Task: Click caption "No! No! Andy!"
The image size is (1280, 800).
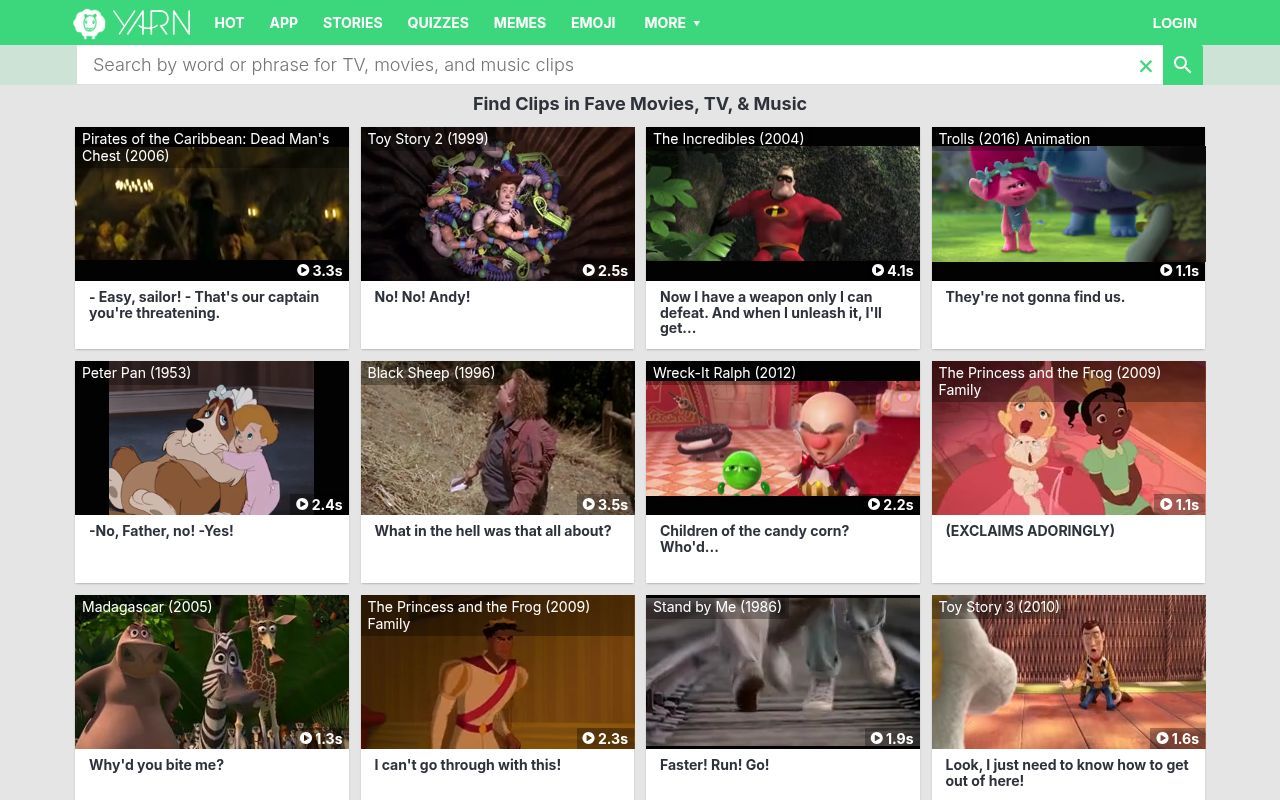Action: [422, 297]
